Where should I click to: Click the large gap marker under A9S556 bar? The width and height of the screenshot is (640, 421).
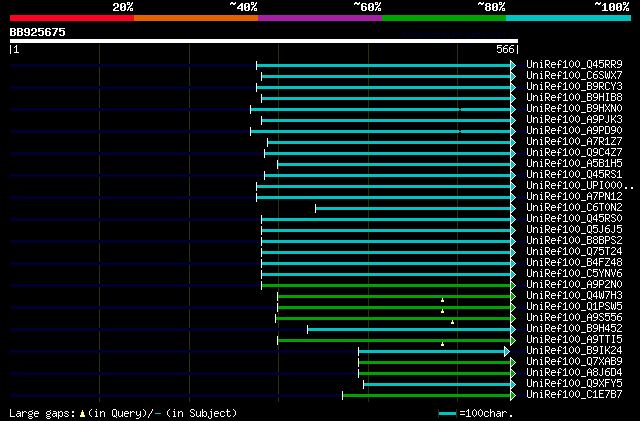[x=452, y=323]
